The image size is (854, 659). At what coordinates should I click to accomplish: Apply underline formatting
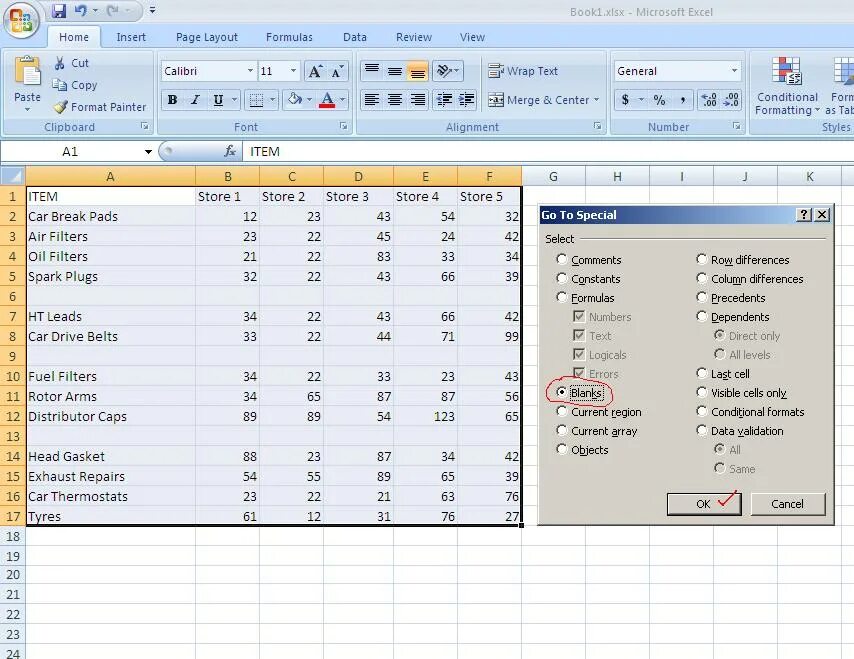click(218, 100)
